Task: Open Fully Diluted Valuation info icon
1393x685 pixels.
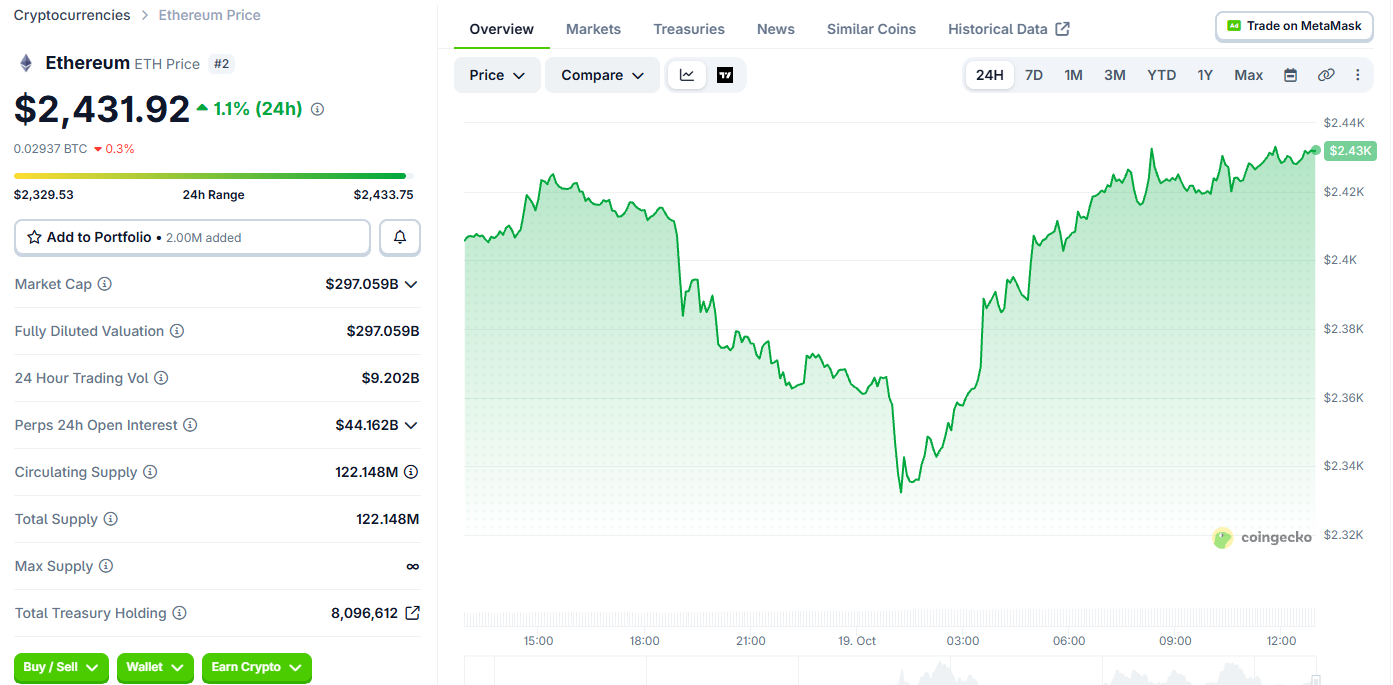Action: (x=177, y=331)
